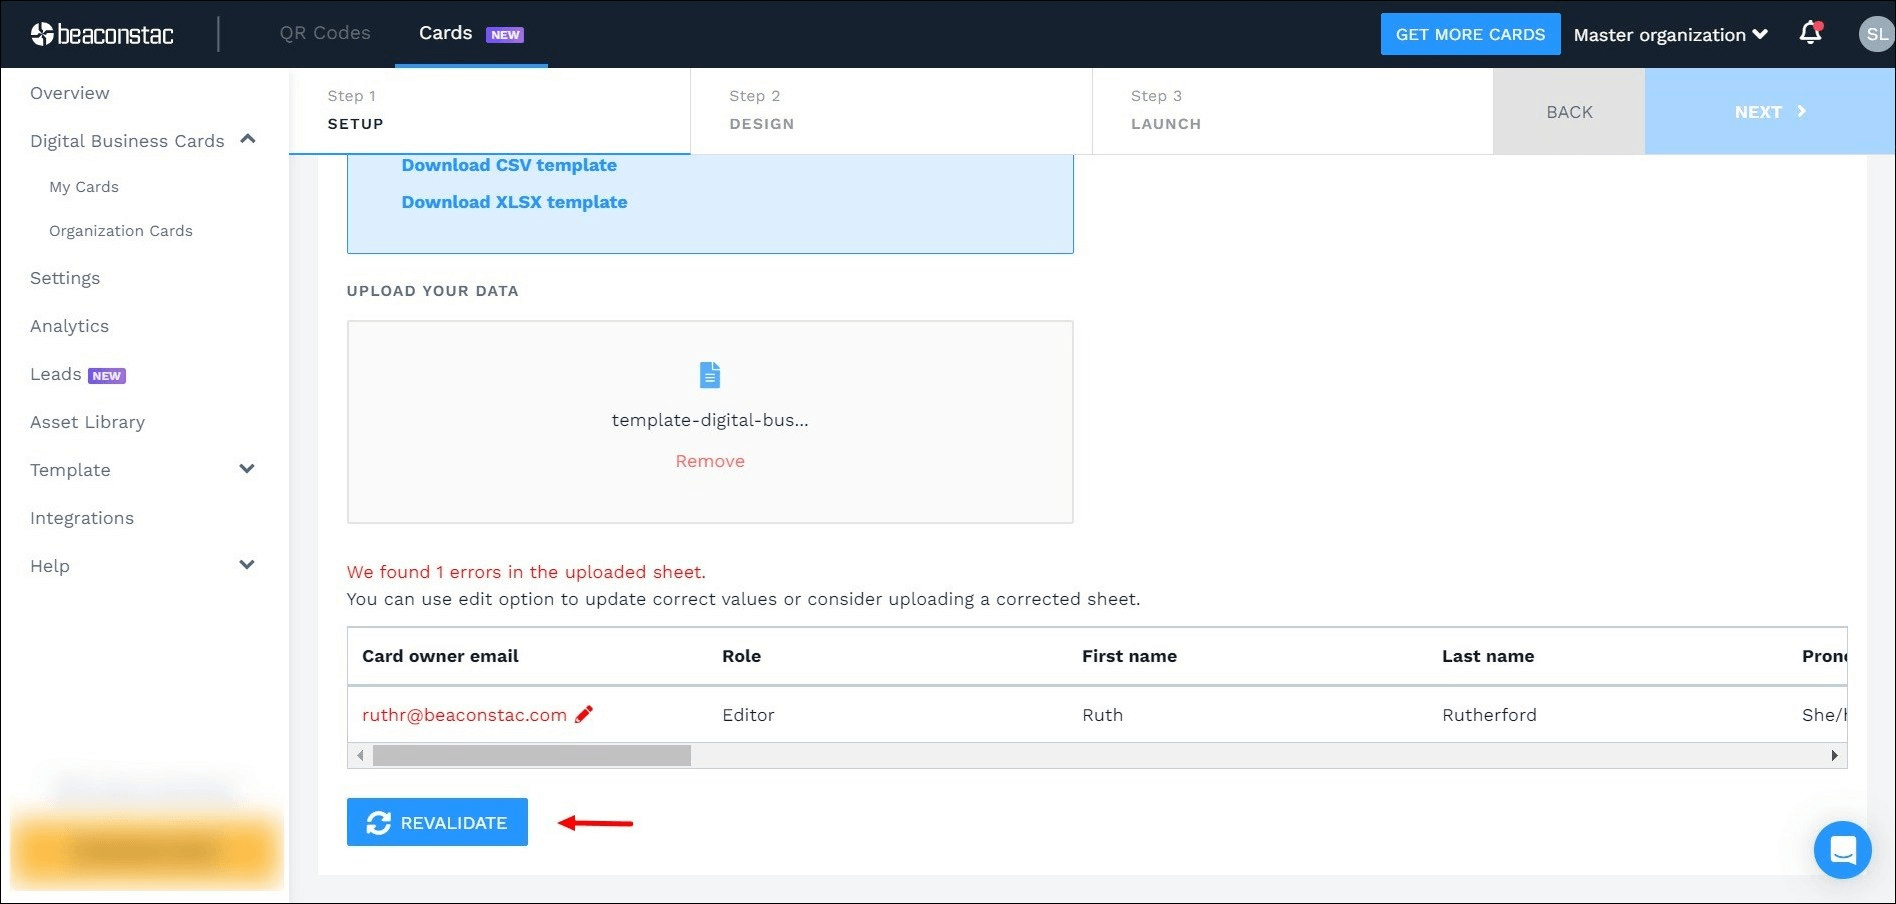The width and height of the screenshot is (1896, 904).
Task: Expand the Help menu chevron
Action: pyautogui.click(x=247, y=565)
